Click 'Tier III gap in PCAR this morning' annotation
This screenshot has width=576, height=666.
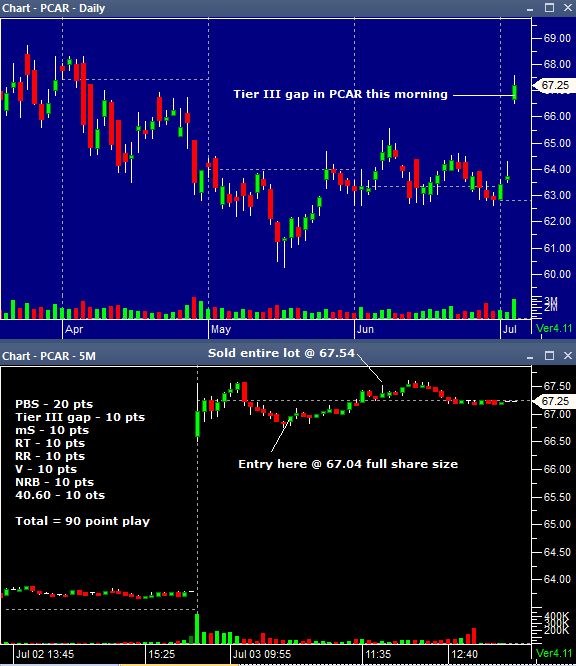pyautogui.click(x=341, y=94)
